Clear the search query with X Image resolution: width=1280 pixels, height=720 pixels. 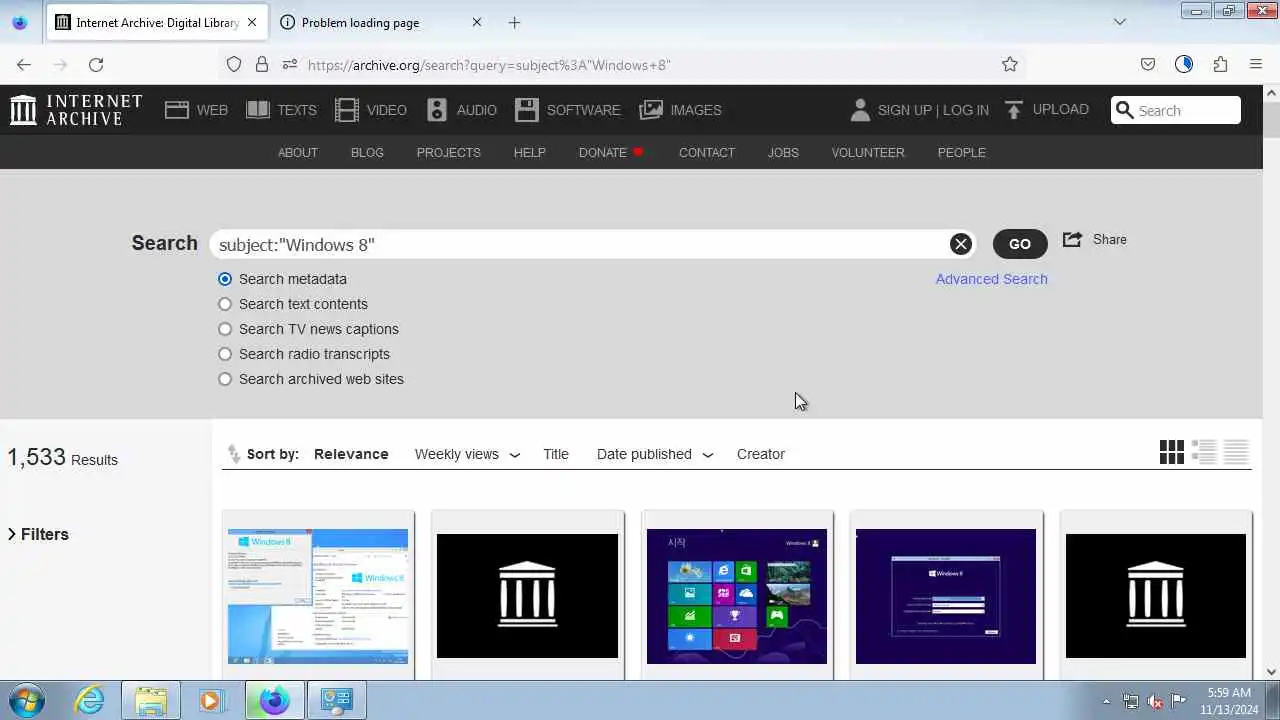961,244
